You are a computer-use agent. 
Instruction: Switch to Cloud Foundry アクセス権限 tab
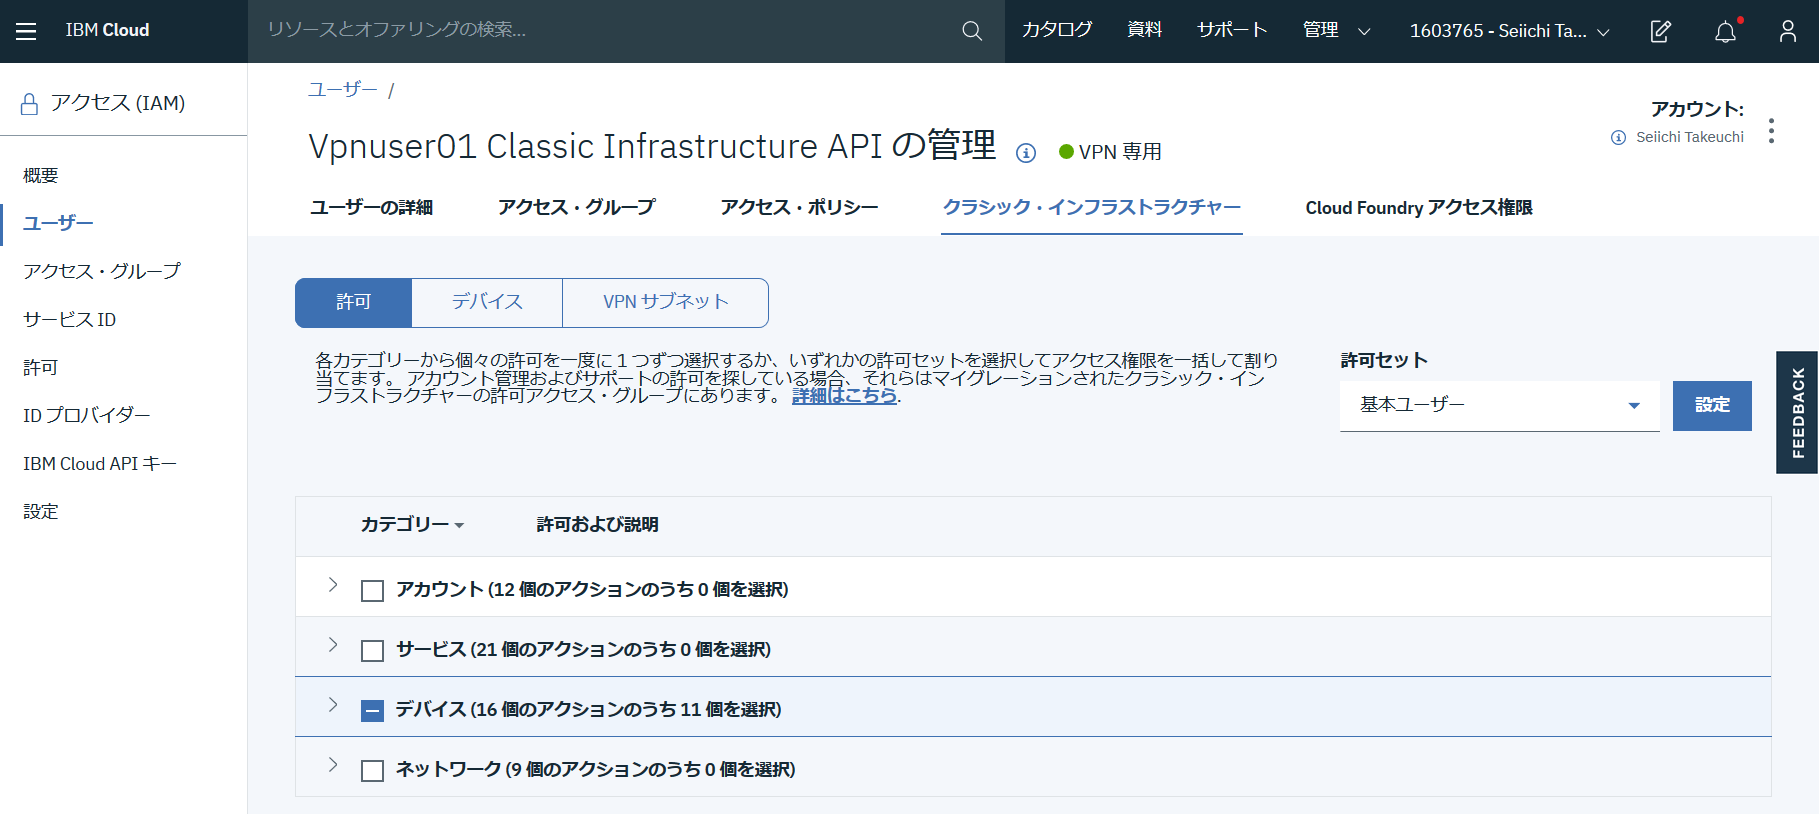(x=1419, y=207)
